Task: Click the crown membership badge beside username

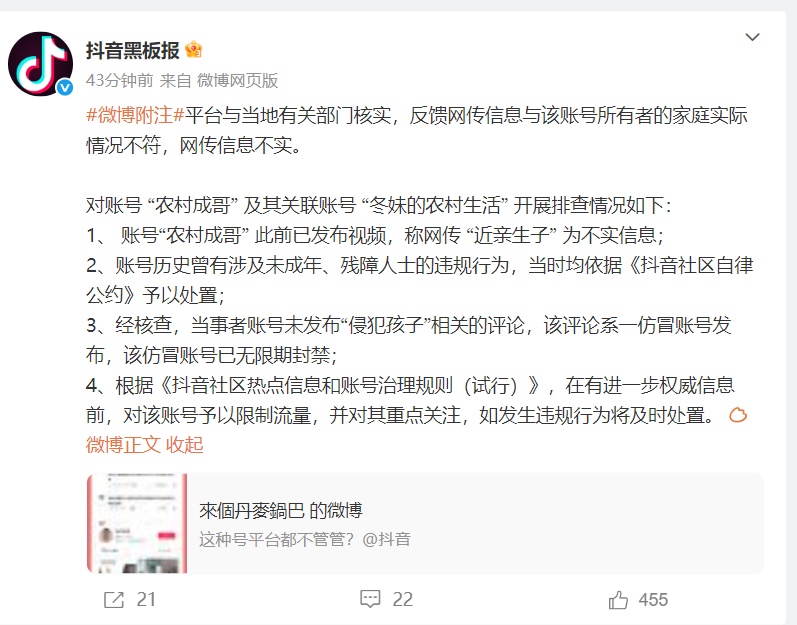Action: tap(194, 50)
